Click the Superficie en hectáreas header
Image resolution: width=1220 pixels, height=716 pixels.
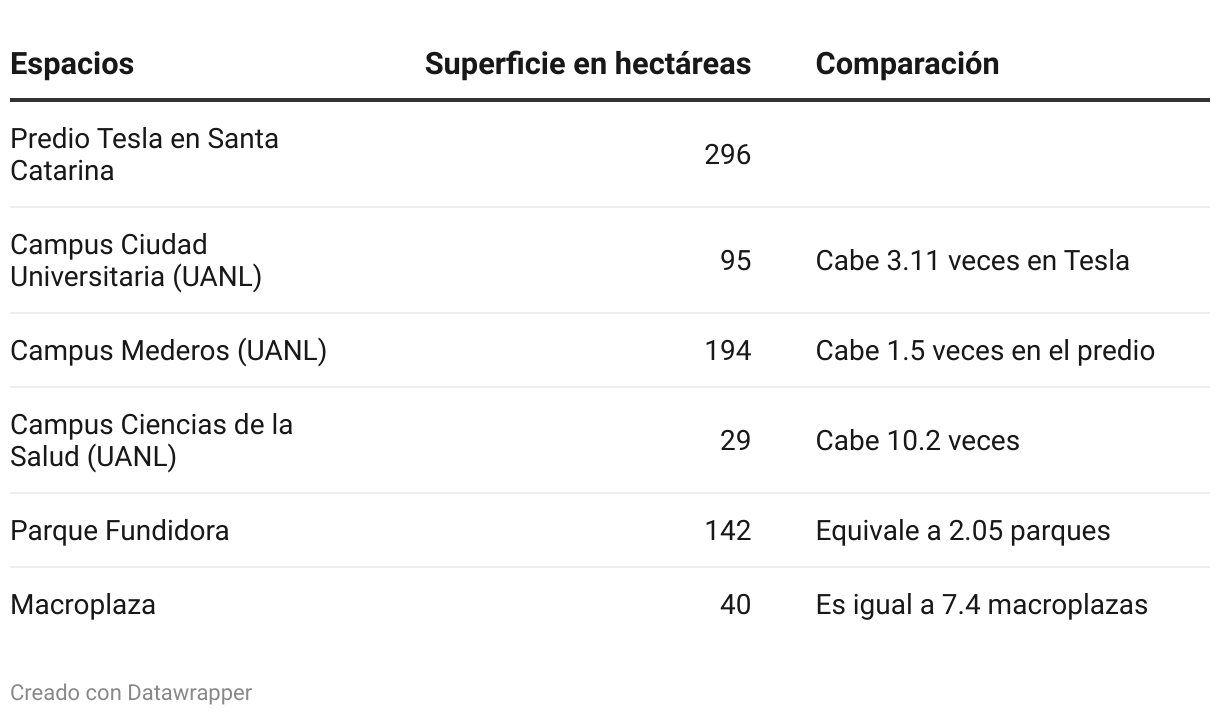(x=588, y=63)
